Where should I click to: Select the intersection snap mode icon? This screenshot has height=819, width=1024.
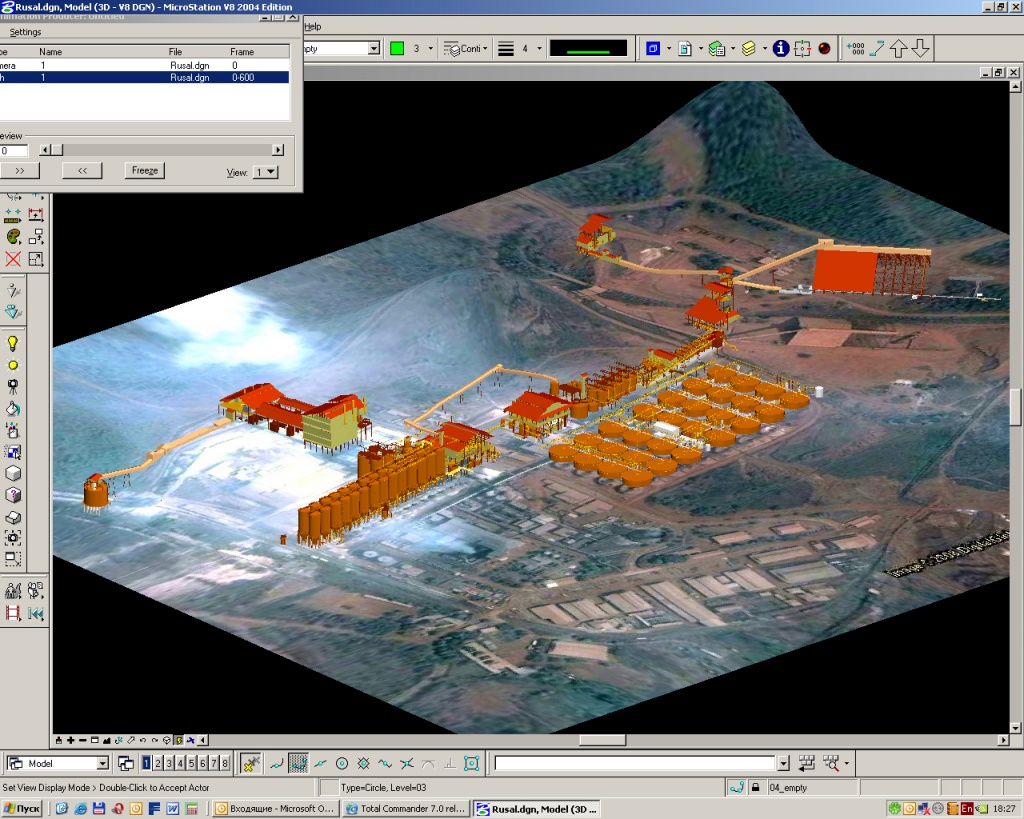[x=407, y=763]
